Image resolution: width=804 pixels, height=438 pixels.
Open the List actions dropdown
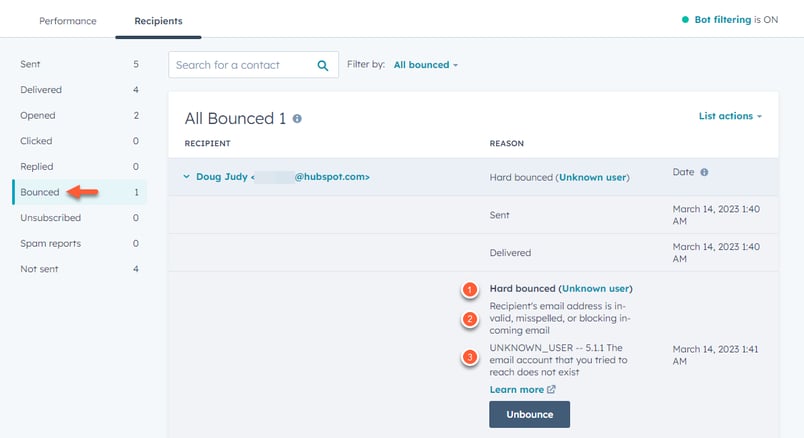coord(730,116)
